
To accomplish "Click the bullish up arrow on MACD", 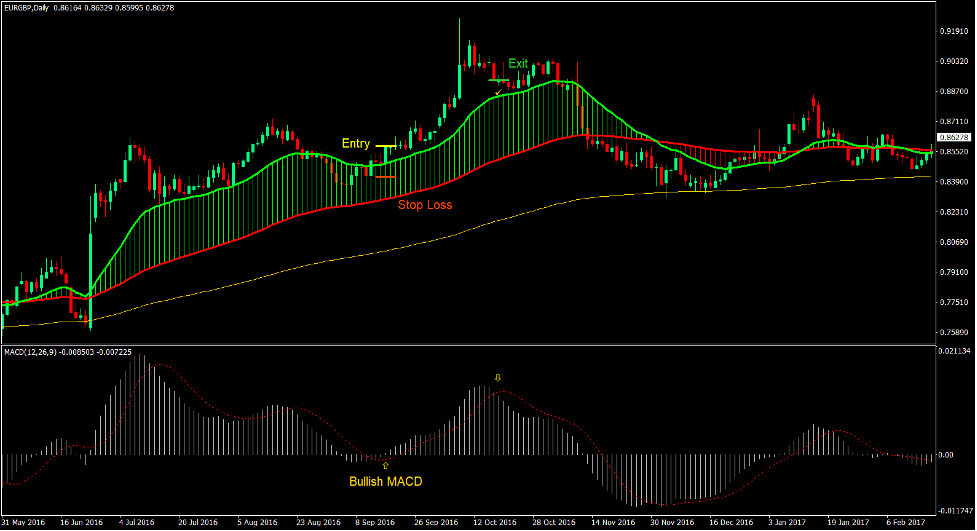I will [x=385, y=465].
